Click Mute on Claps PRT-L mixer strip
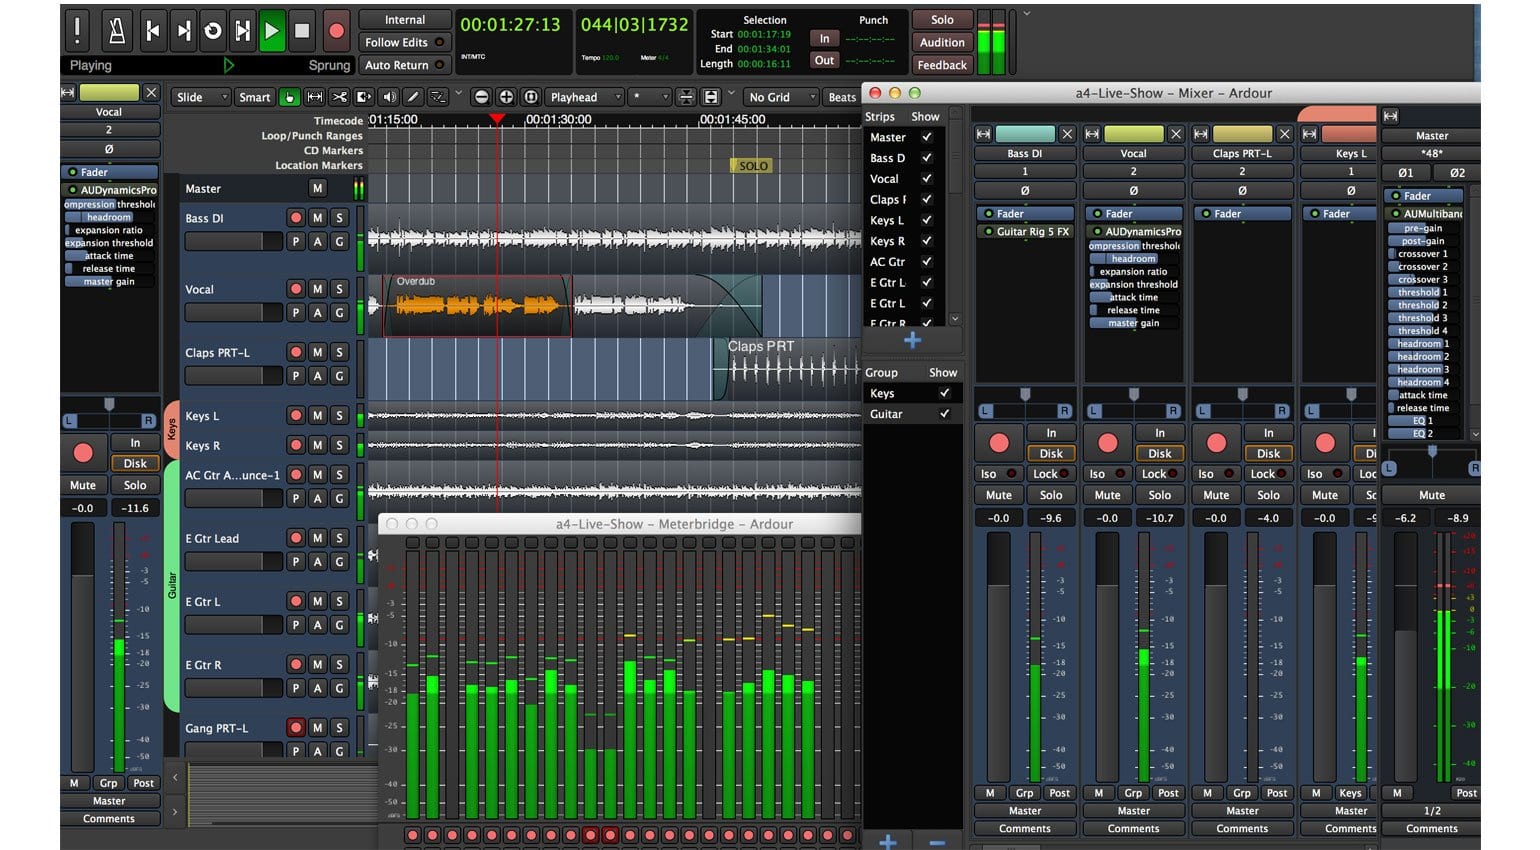Screen dimensions: 1540x850 1216,495
